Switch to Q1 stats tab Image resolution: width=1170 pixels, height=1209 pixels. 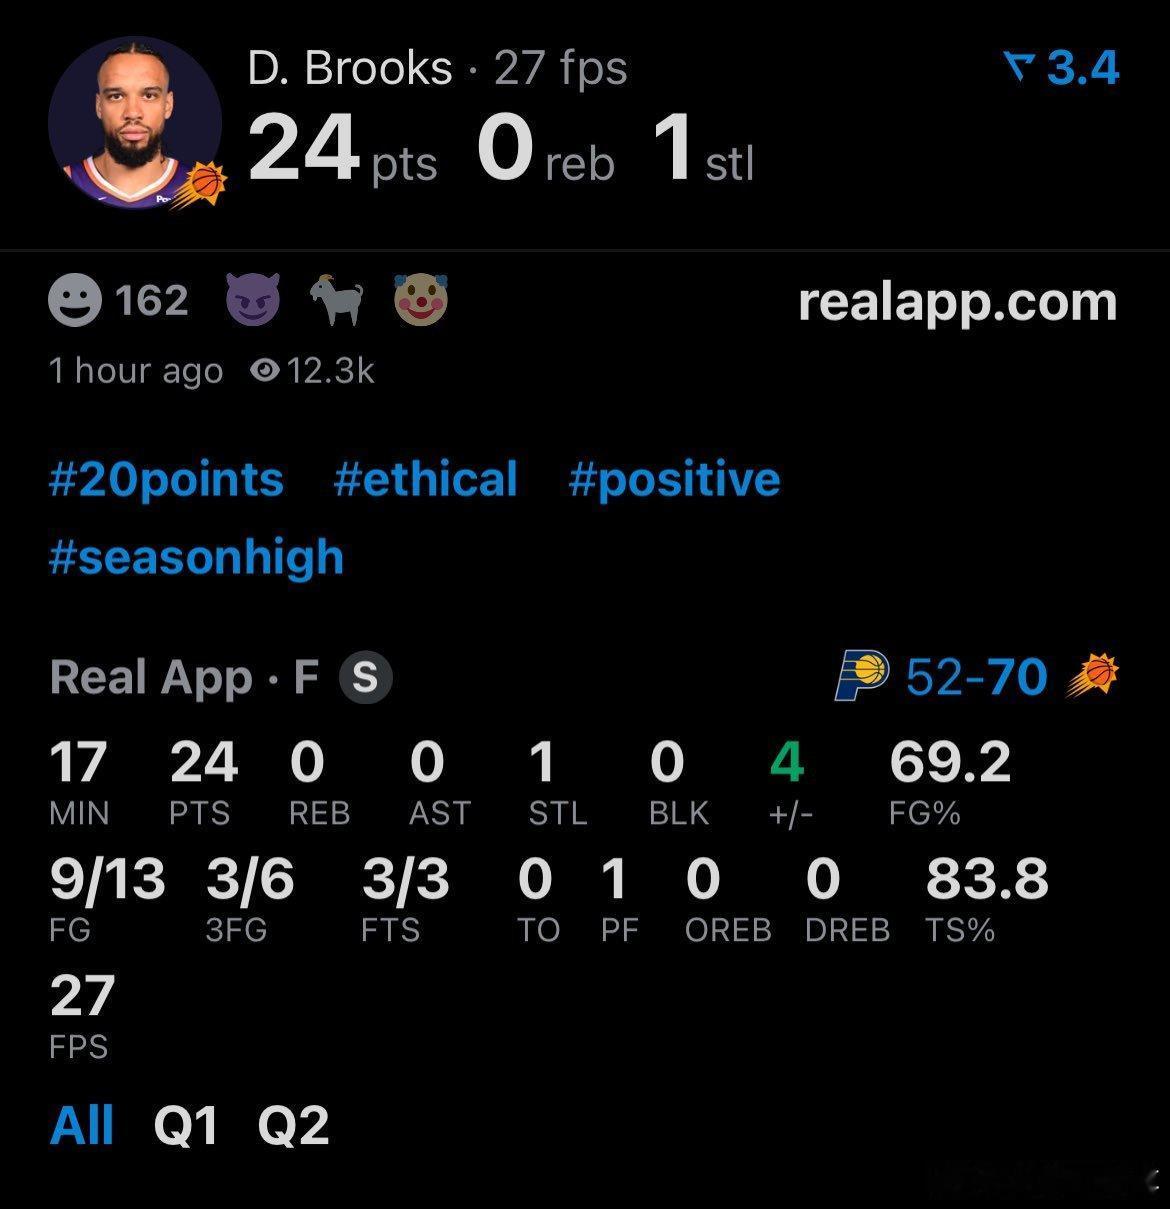(x=186, y=1126)
